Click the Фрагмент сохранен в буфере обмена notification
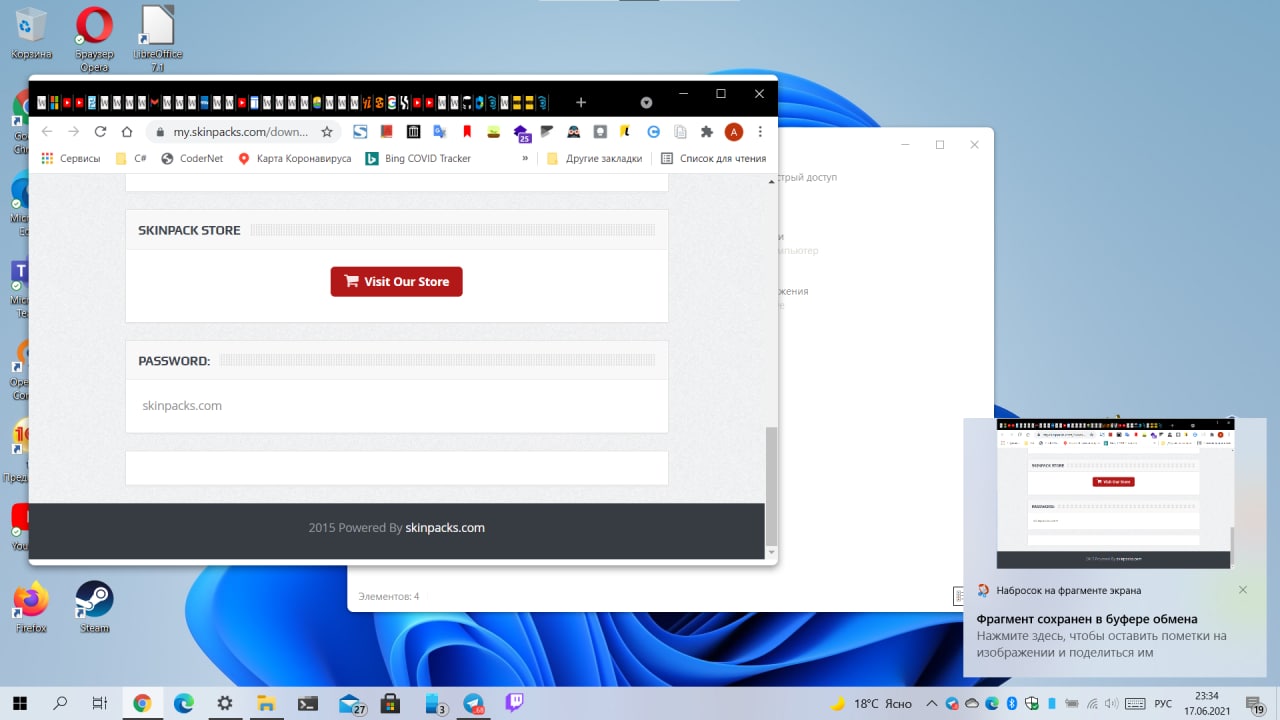The height and width of the screenshot is (720, 1280). [x=1087, y=619]
